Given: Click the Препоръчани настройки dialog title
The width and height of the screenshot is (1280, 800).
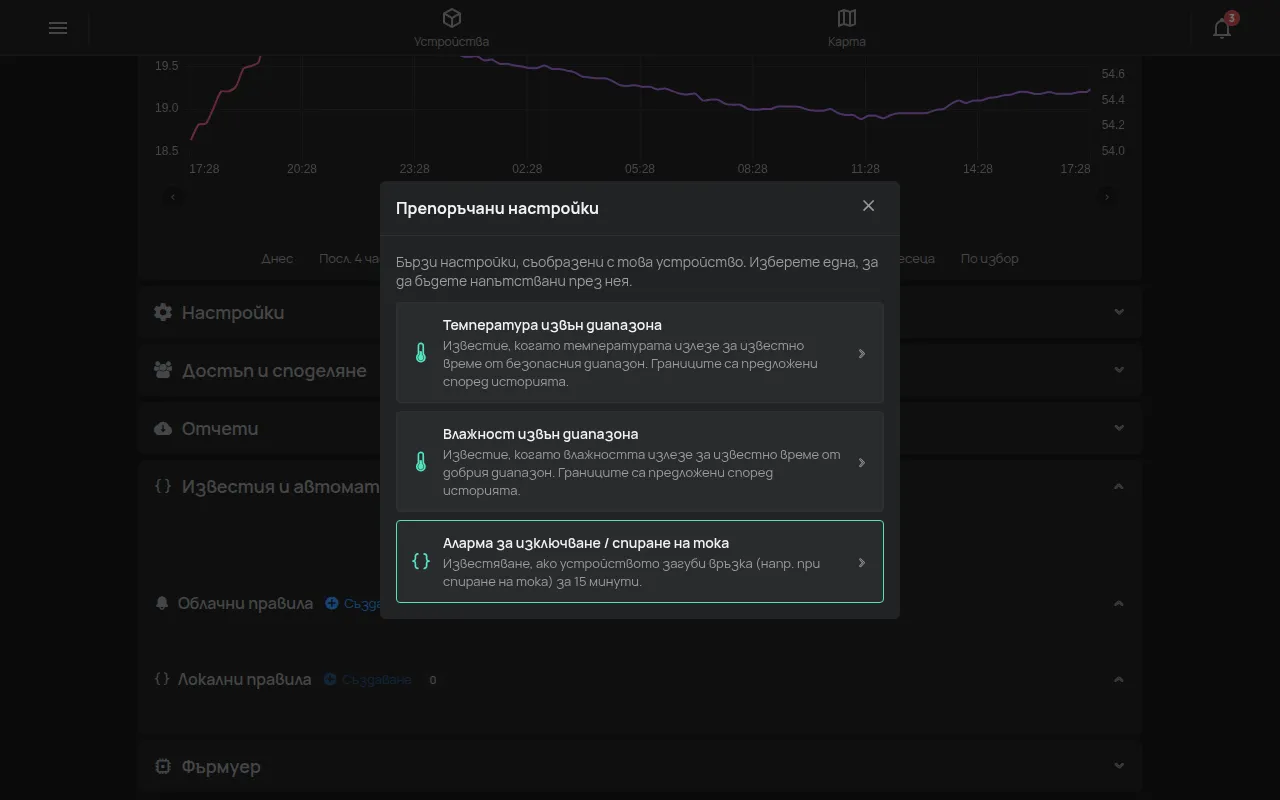Looking at the screenshot, I should (x=497, y=208).
